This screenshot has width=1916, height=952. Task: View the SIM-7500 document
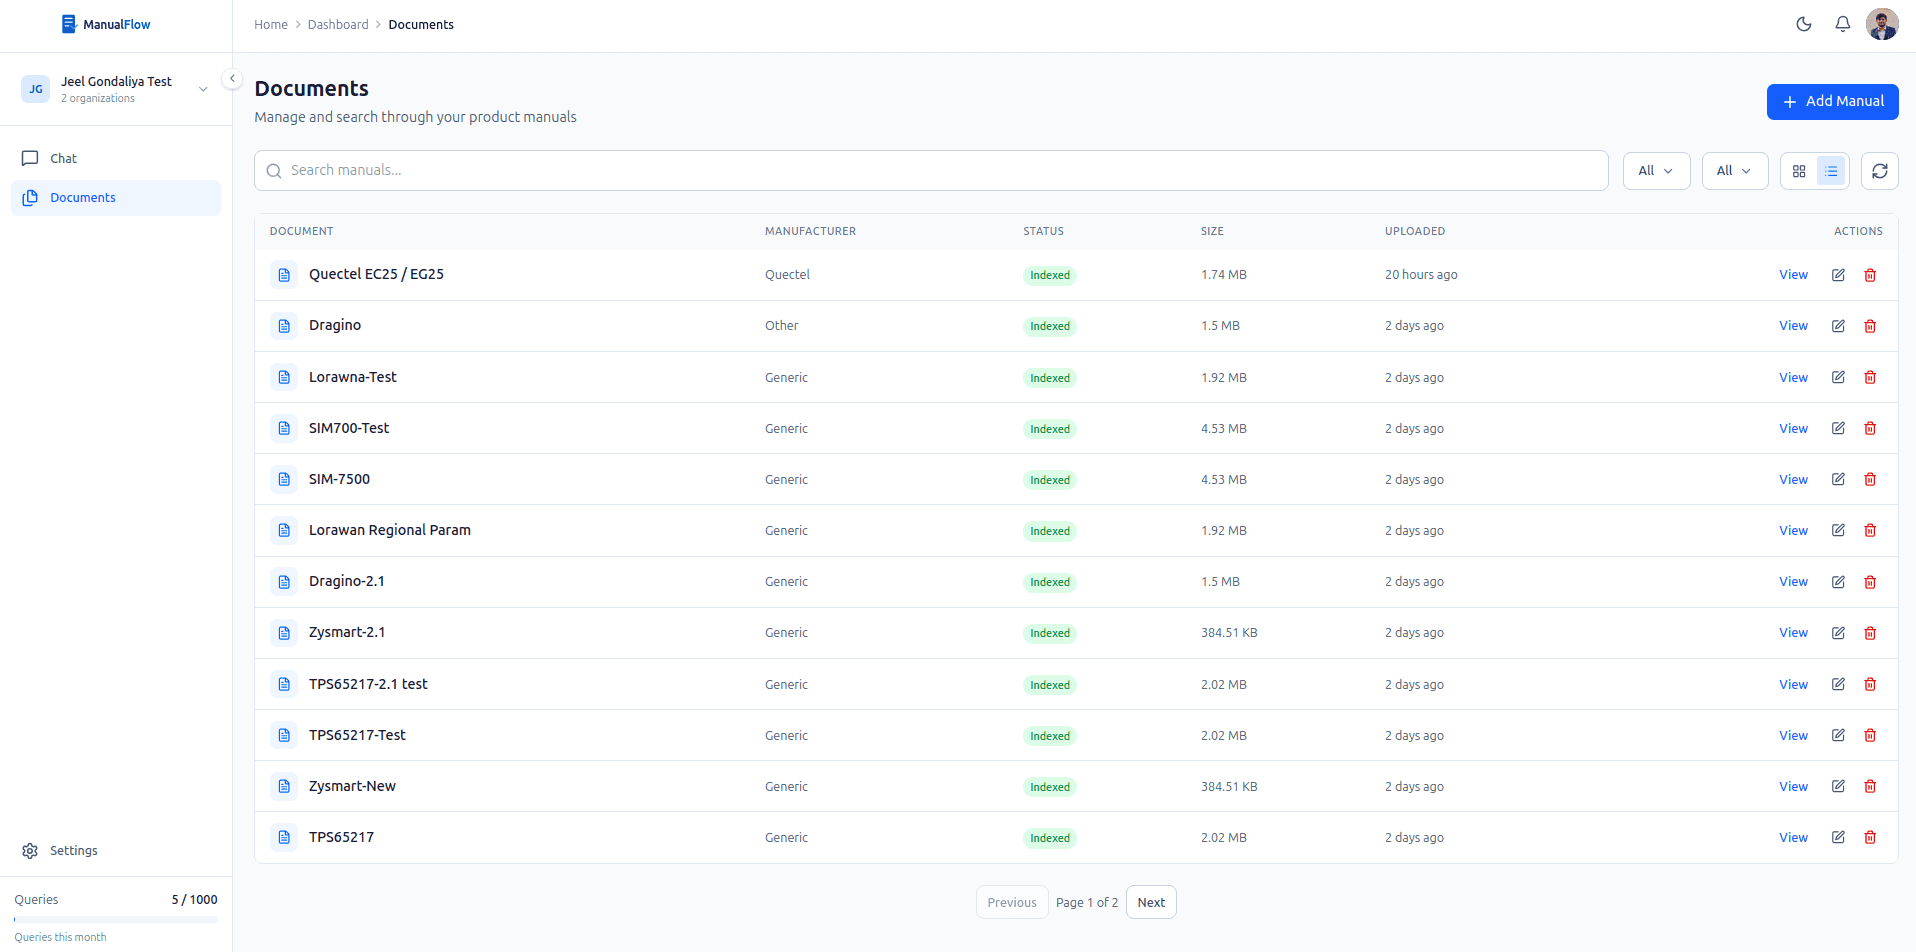pyautogui.click(x=1793, y=479)
